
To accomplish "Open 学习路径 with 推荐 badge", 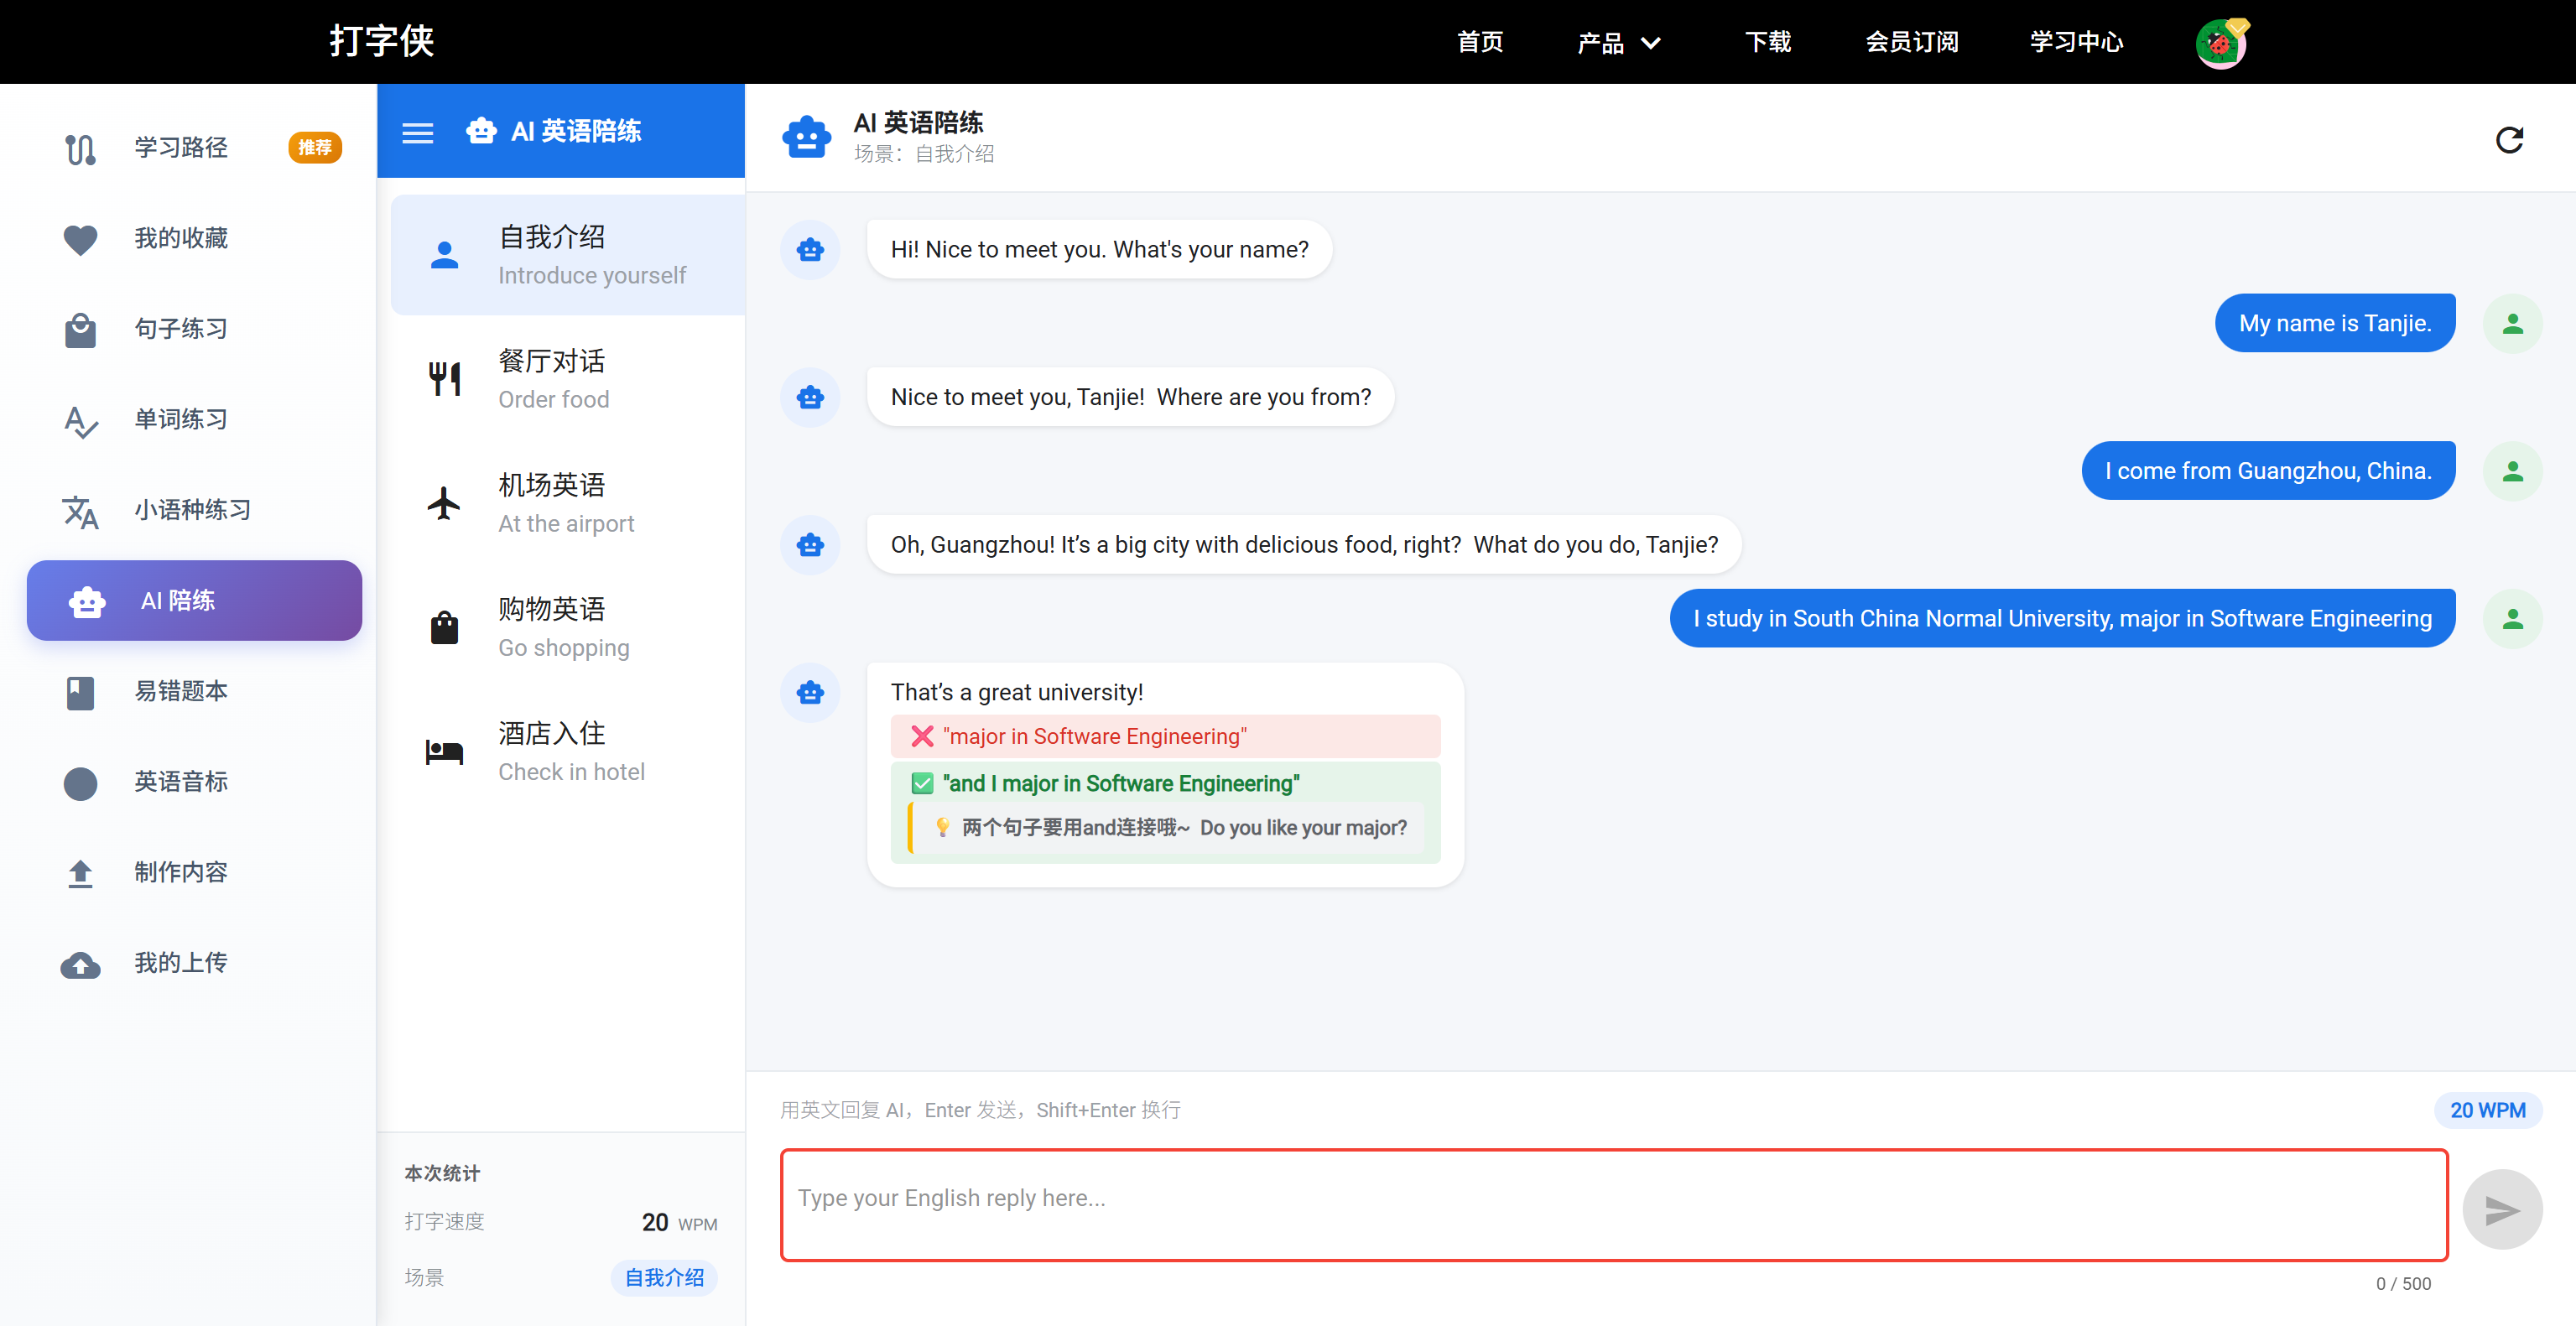I will pyautogui.click(x=182, y=148).
